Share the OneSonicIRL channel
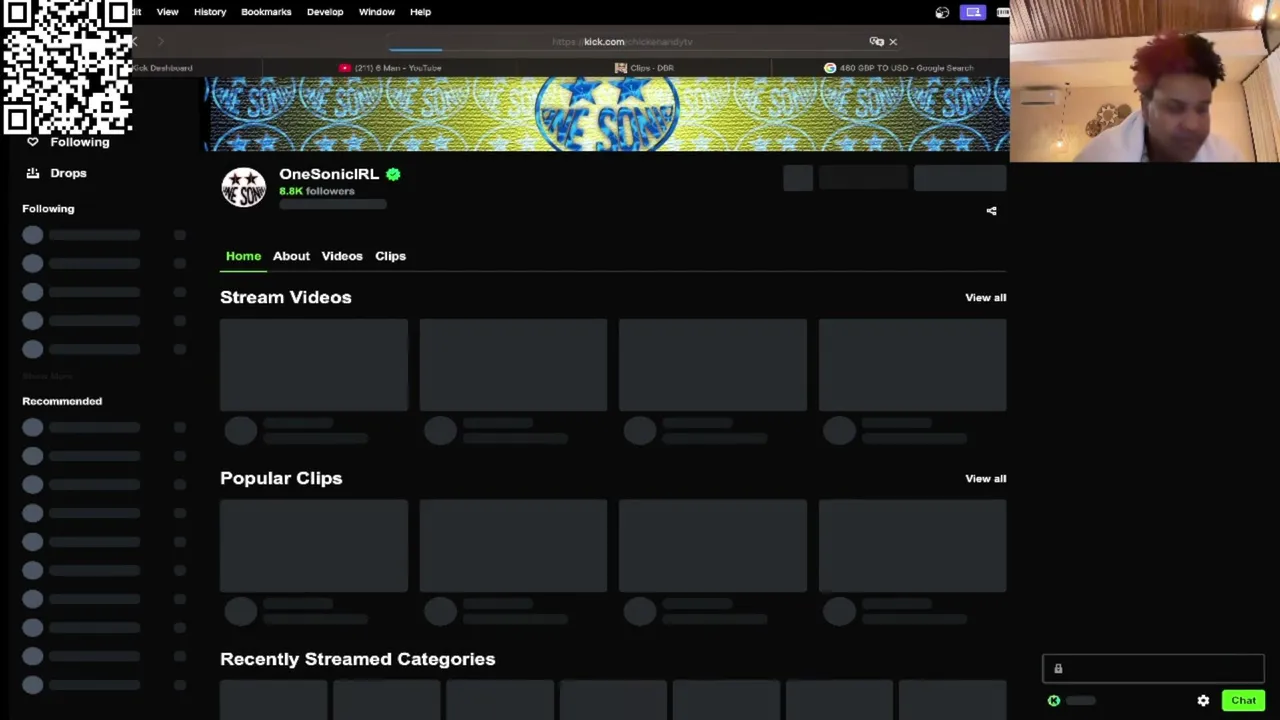Image resolution: width=1280 pixels, height=720 pixels. [x=991, y=211]
